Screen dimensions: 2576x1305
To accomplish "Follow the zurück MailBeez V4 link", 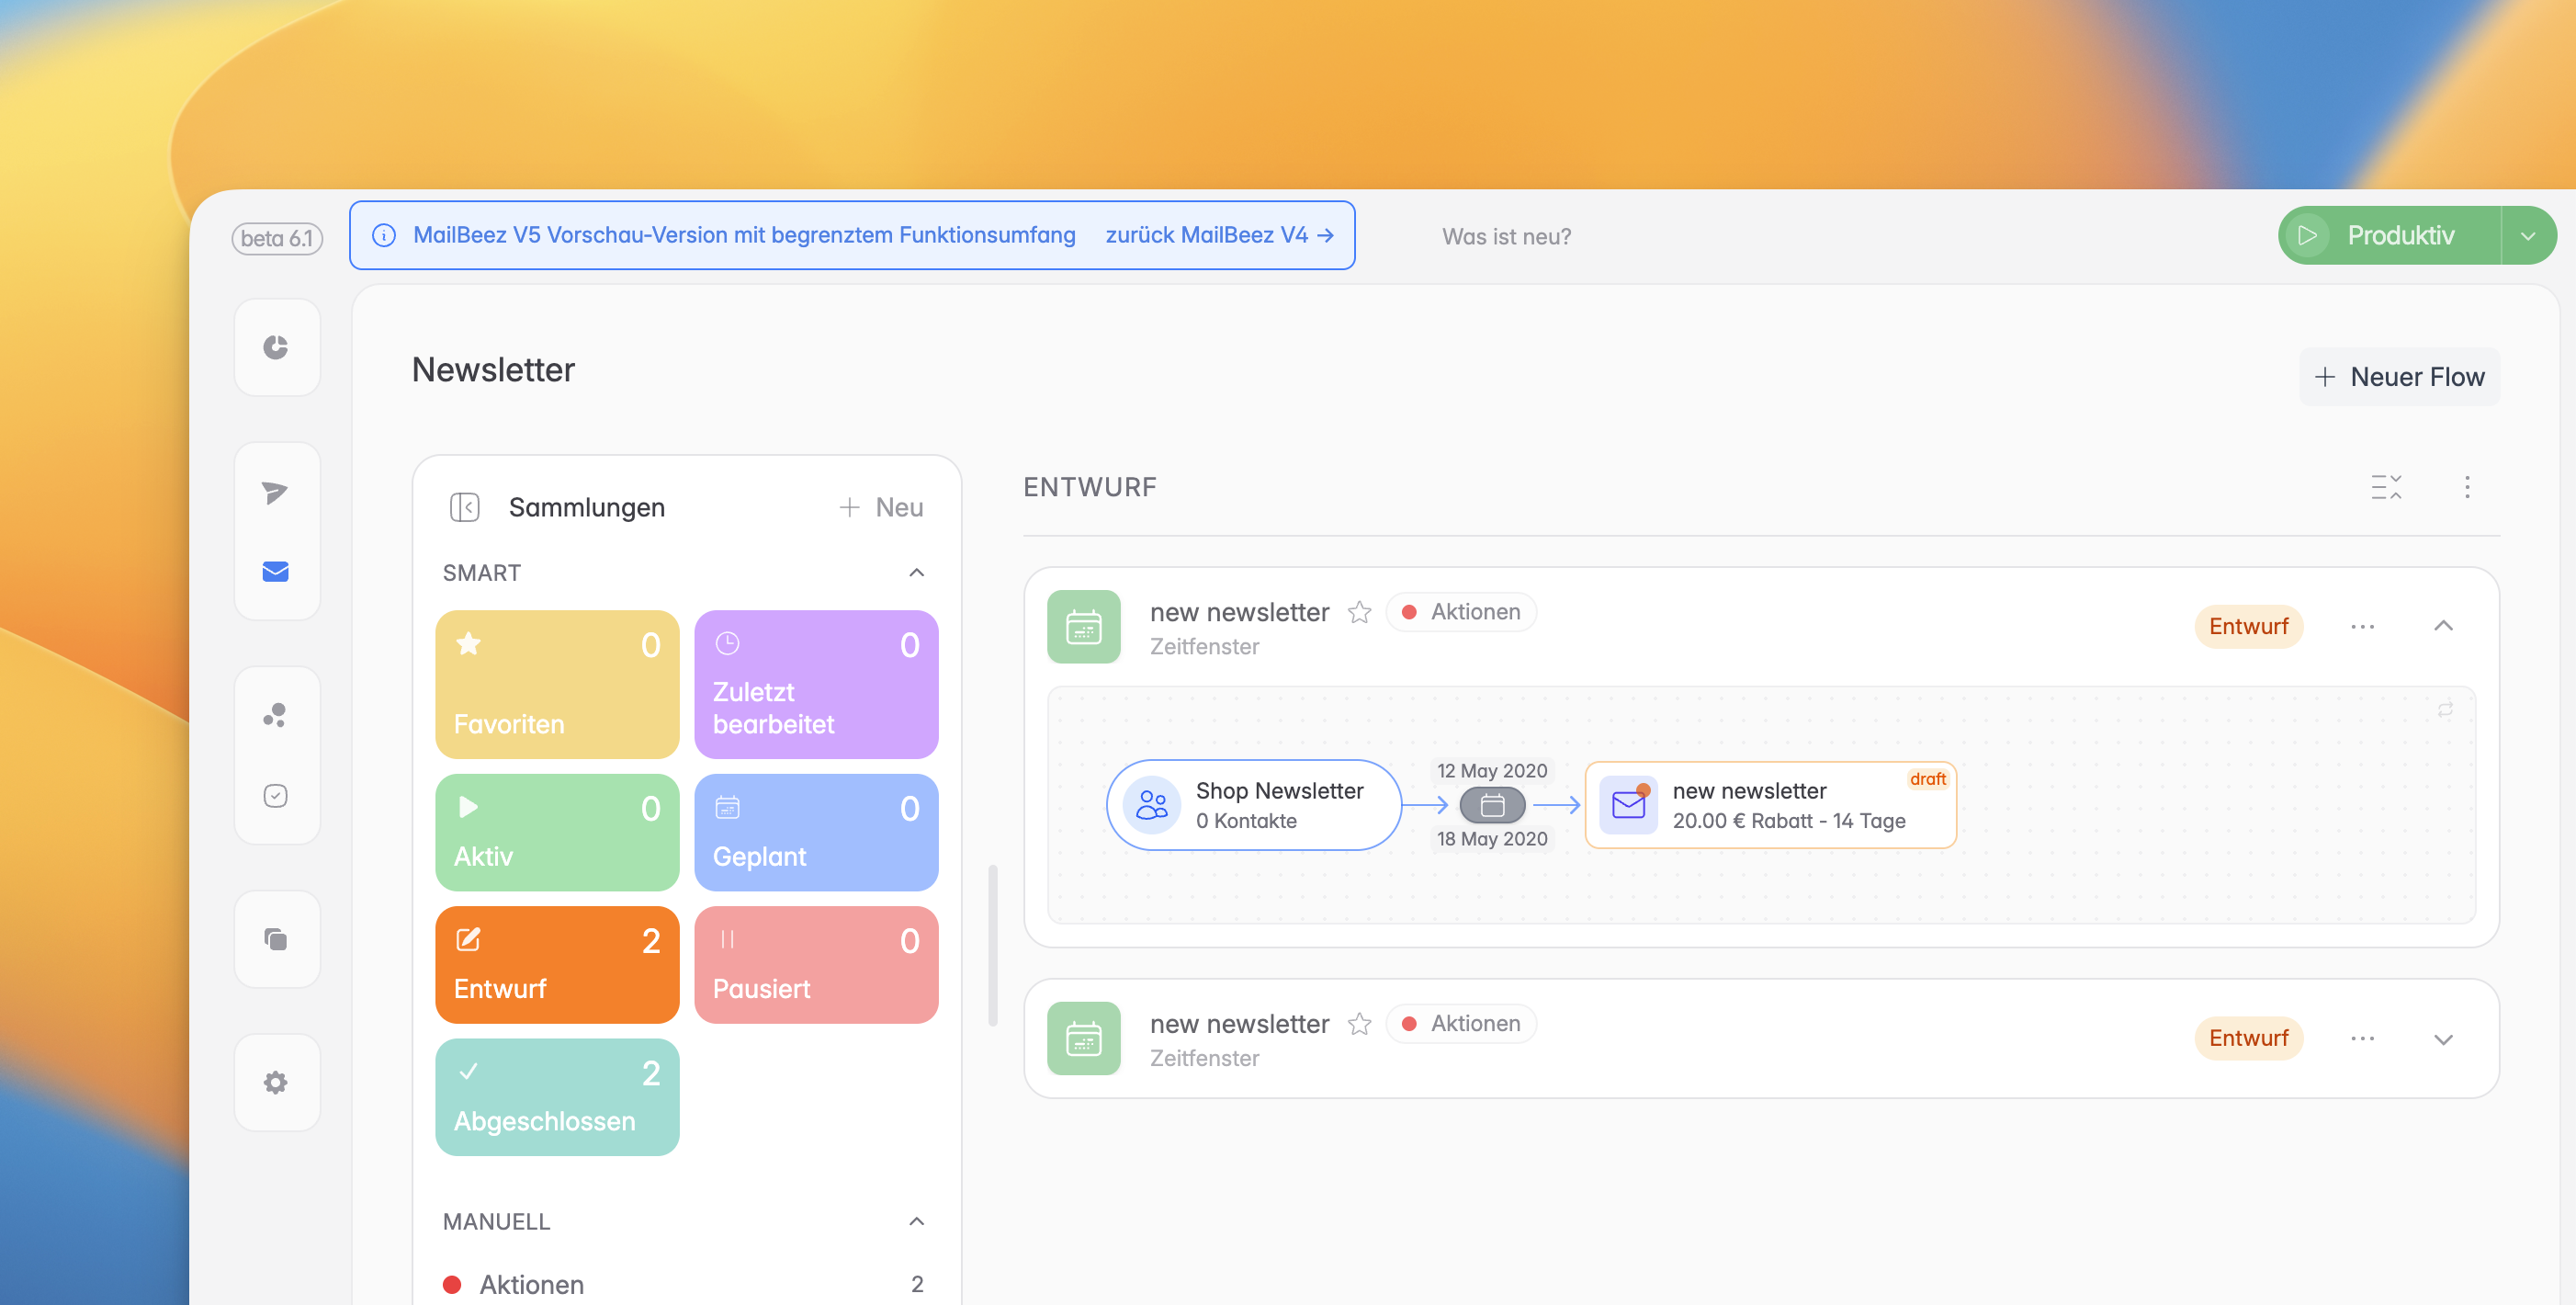I will [x=1218, y=235].
